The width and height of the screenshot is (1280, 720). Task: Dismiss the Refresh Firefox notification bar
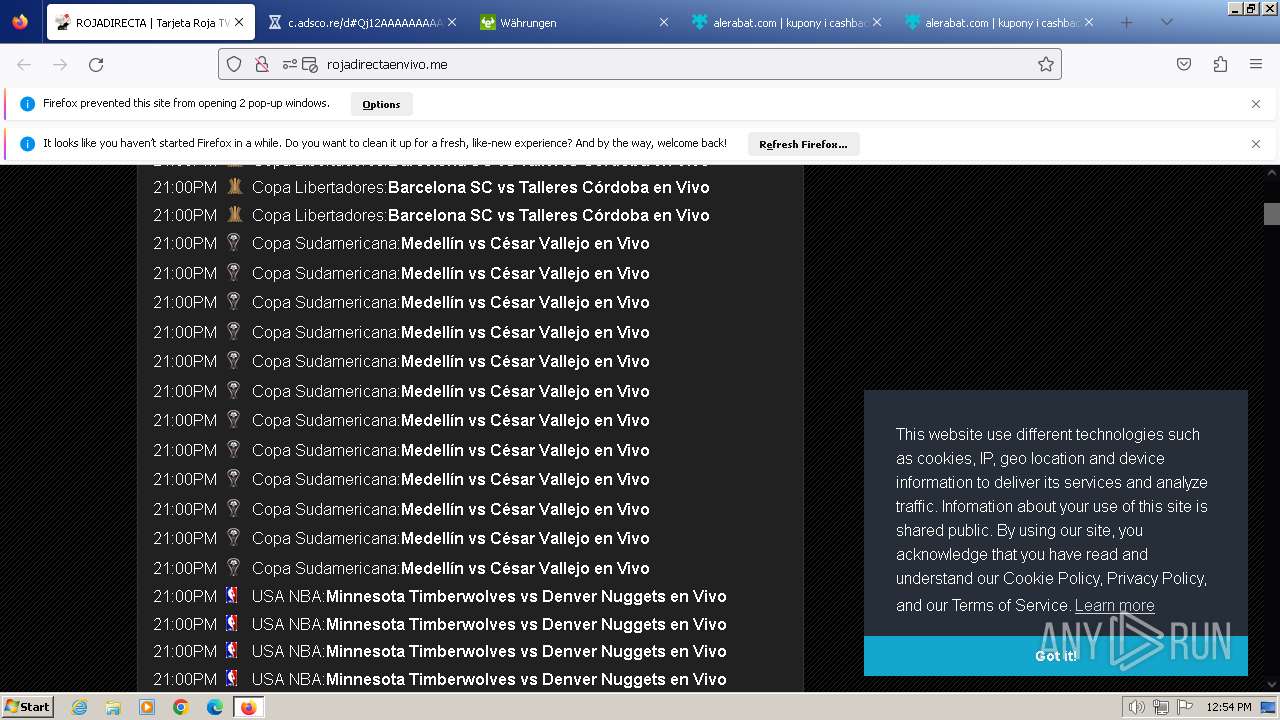point(1256,144)
